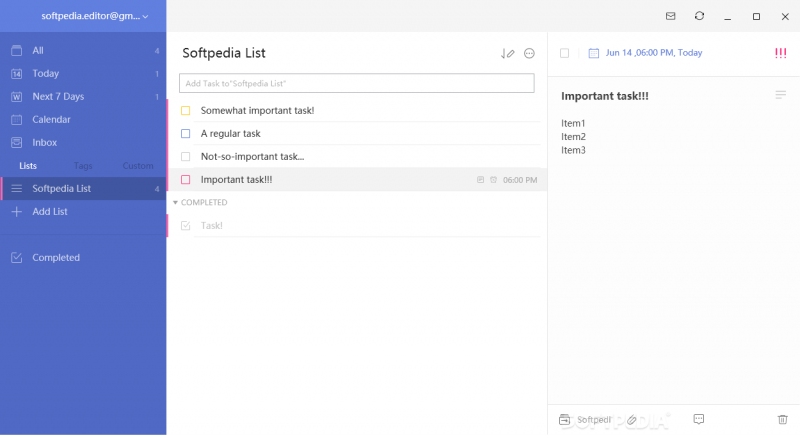Go to the Calendar view

pyautogui.click(x=83, y=119)
